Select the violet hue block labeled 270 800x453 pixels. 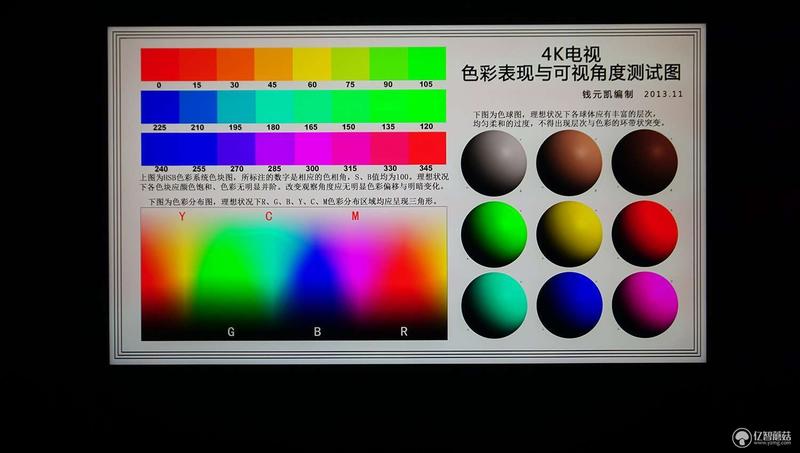point(237,149)
